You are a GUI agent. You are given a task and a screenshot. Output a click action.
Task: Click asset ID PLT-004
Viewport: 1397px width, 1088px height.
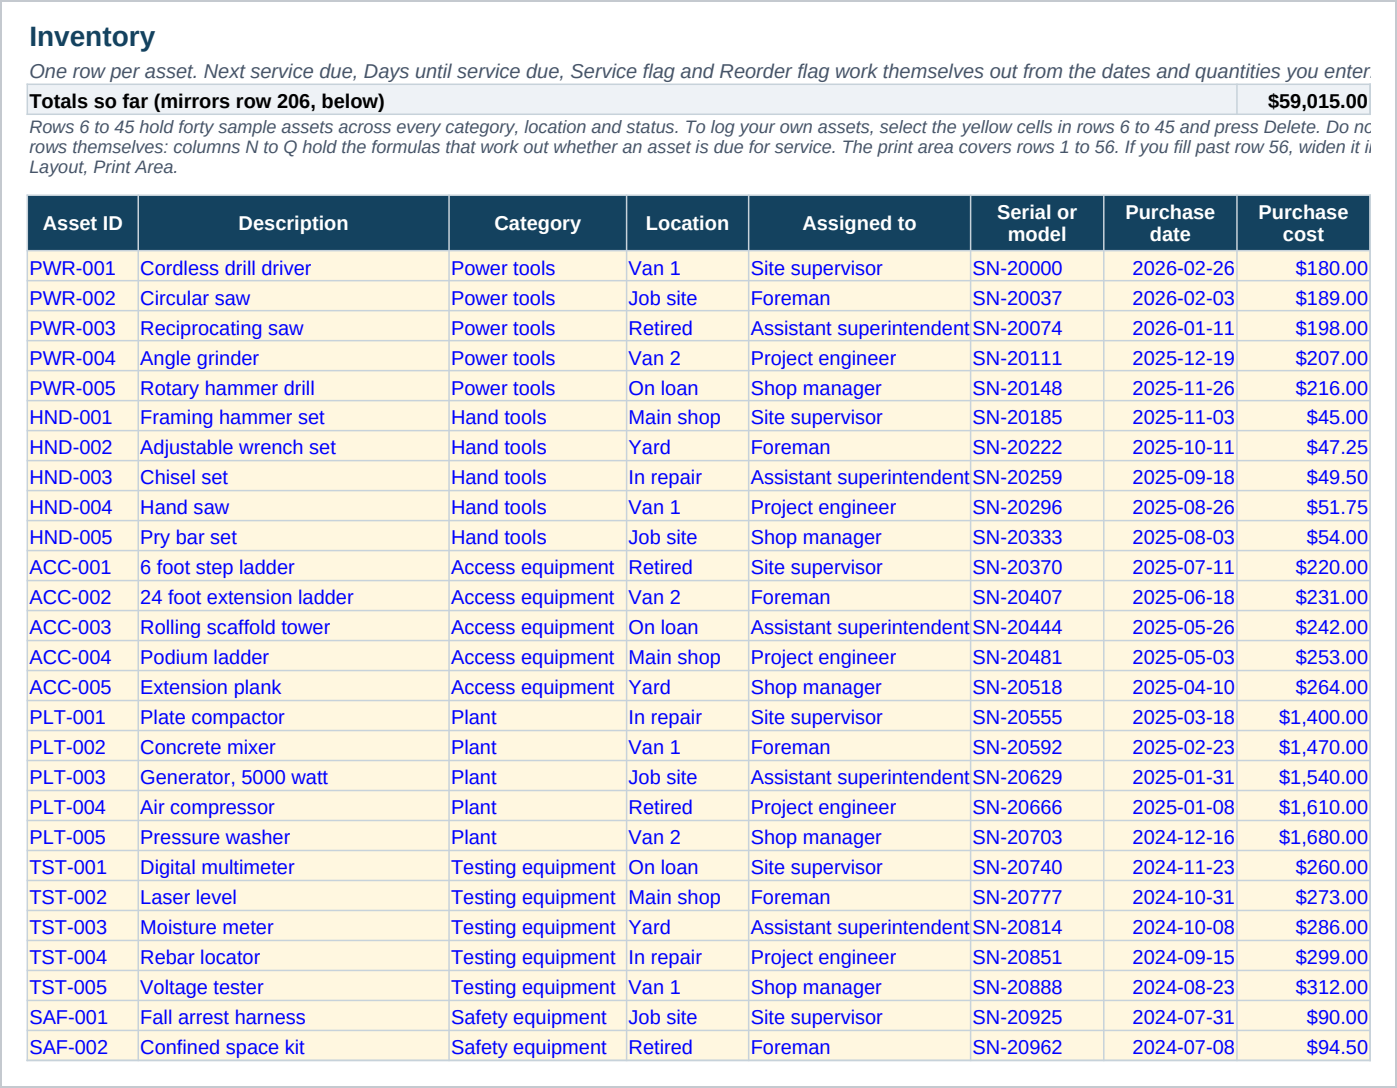pos(83,807)
